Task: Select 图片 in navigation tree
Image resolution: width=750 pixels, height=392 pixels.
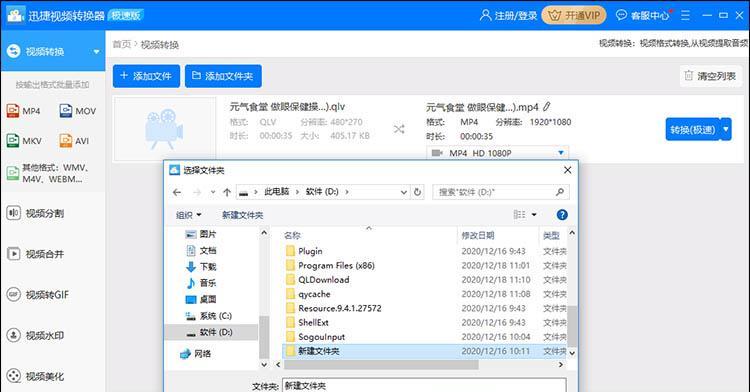Action: pos(201,234)
